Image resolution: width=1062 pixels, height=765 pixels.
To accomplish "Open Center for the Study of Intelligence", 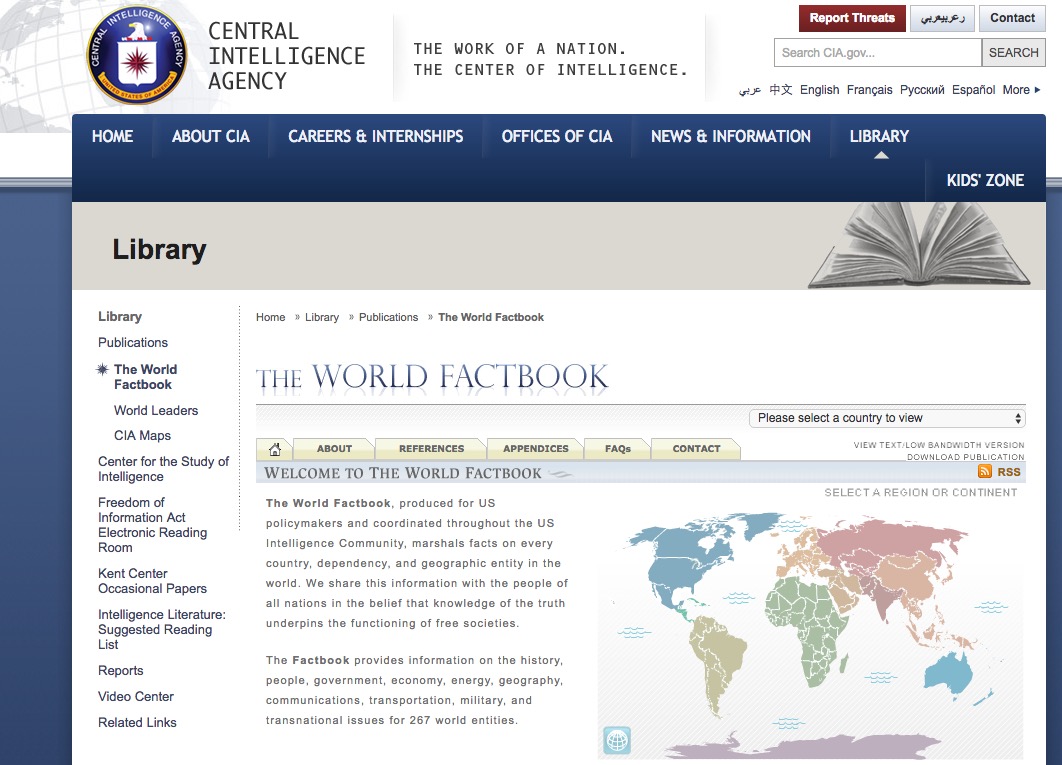I will (x=163, y=469).
